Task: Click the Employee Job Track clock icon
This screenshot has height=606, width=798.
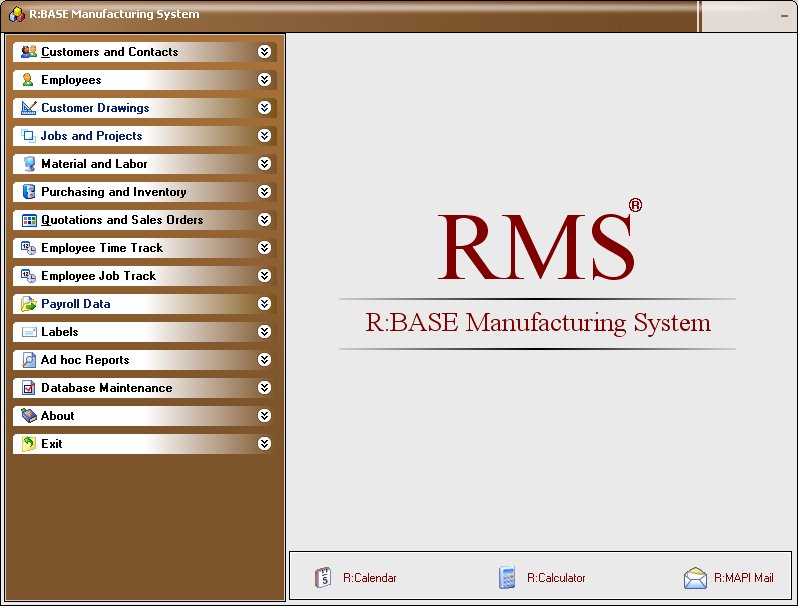Action: 28,276
